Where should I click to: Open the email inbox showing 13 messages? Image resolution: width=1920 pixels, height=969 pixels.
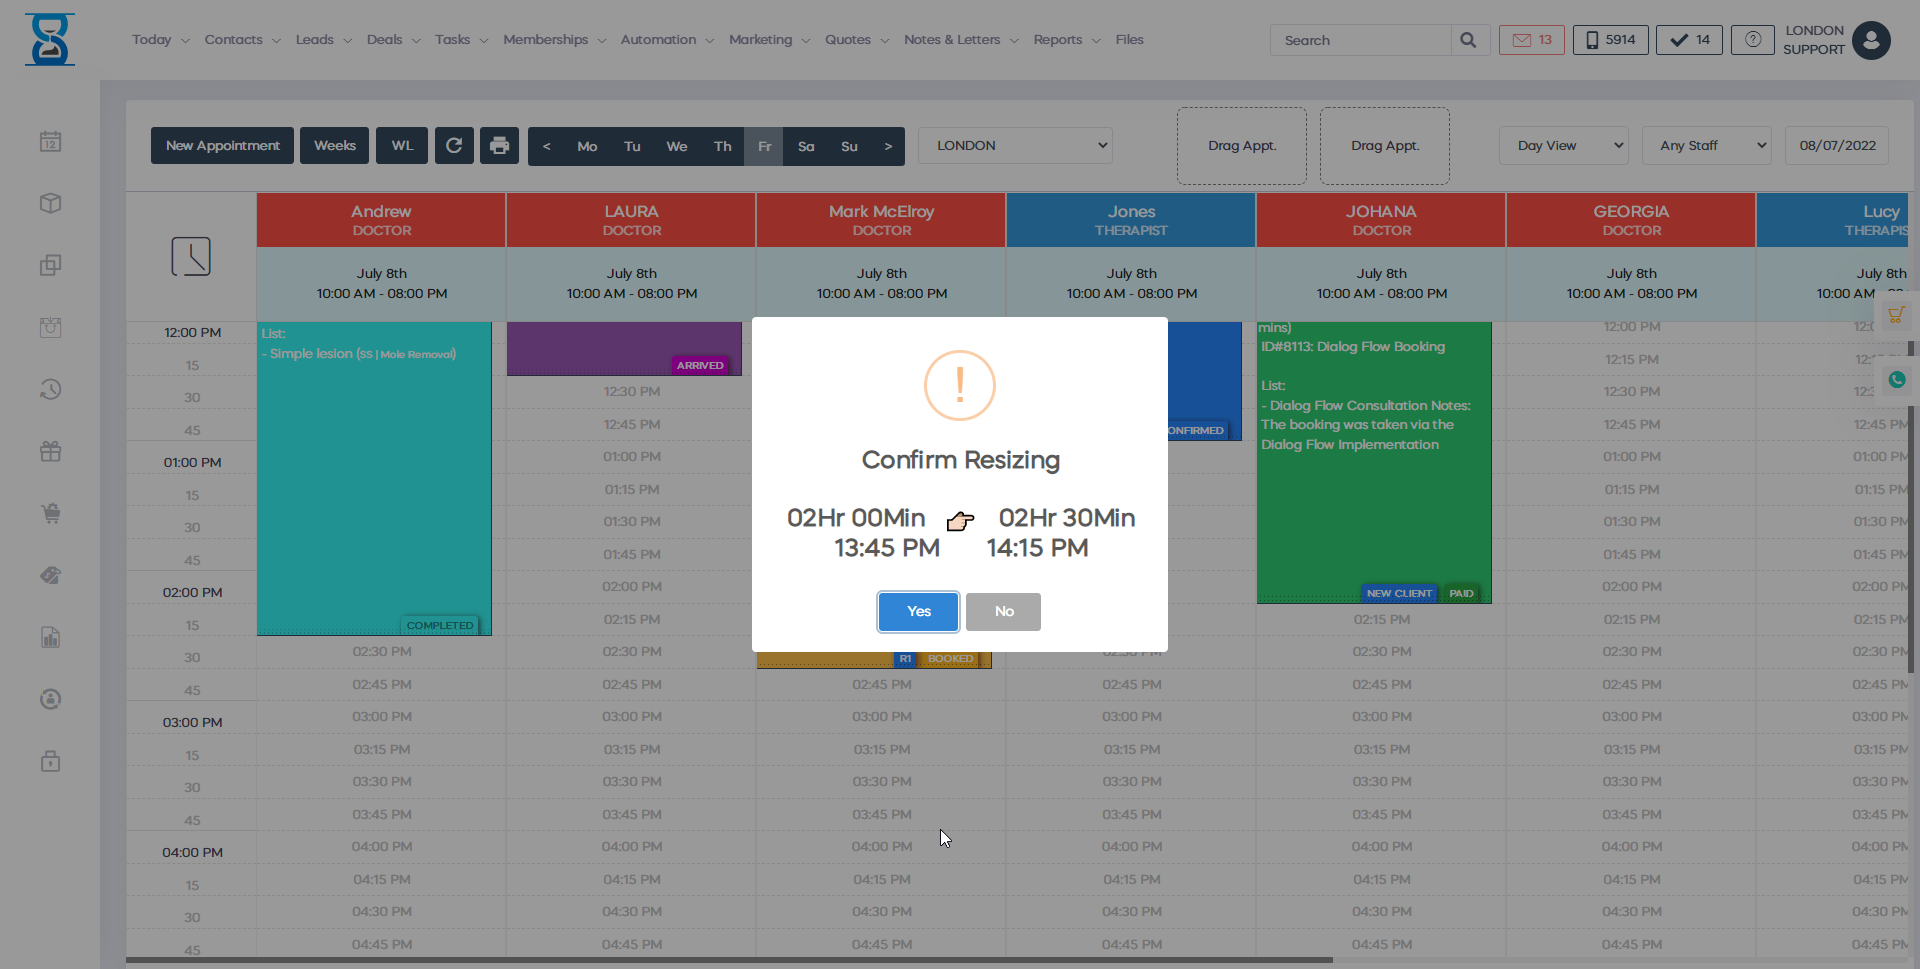(1531, 40)
